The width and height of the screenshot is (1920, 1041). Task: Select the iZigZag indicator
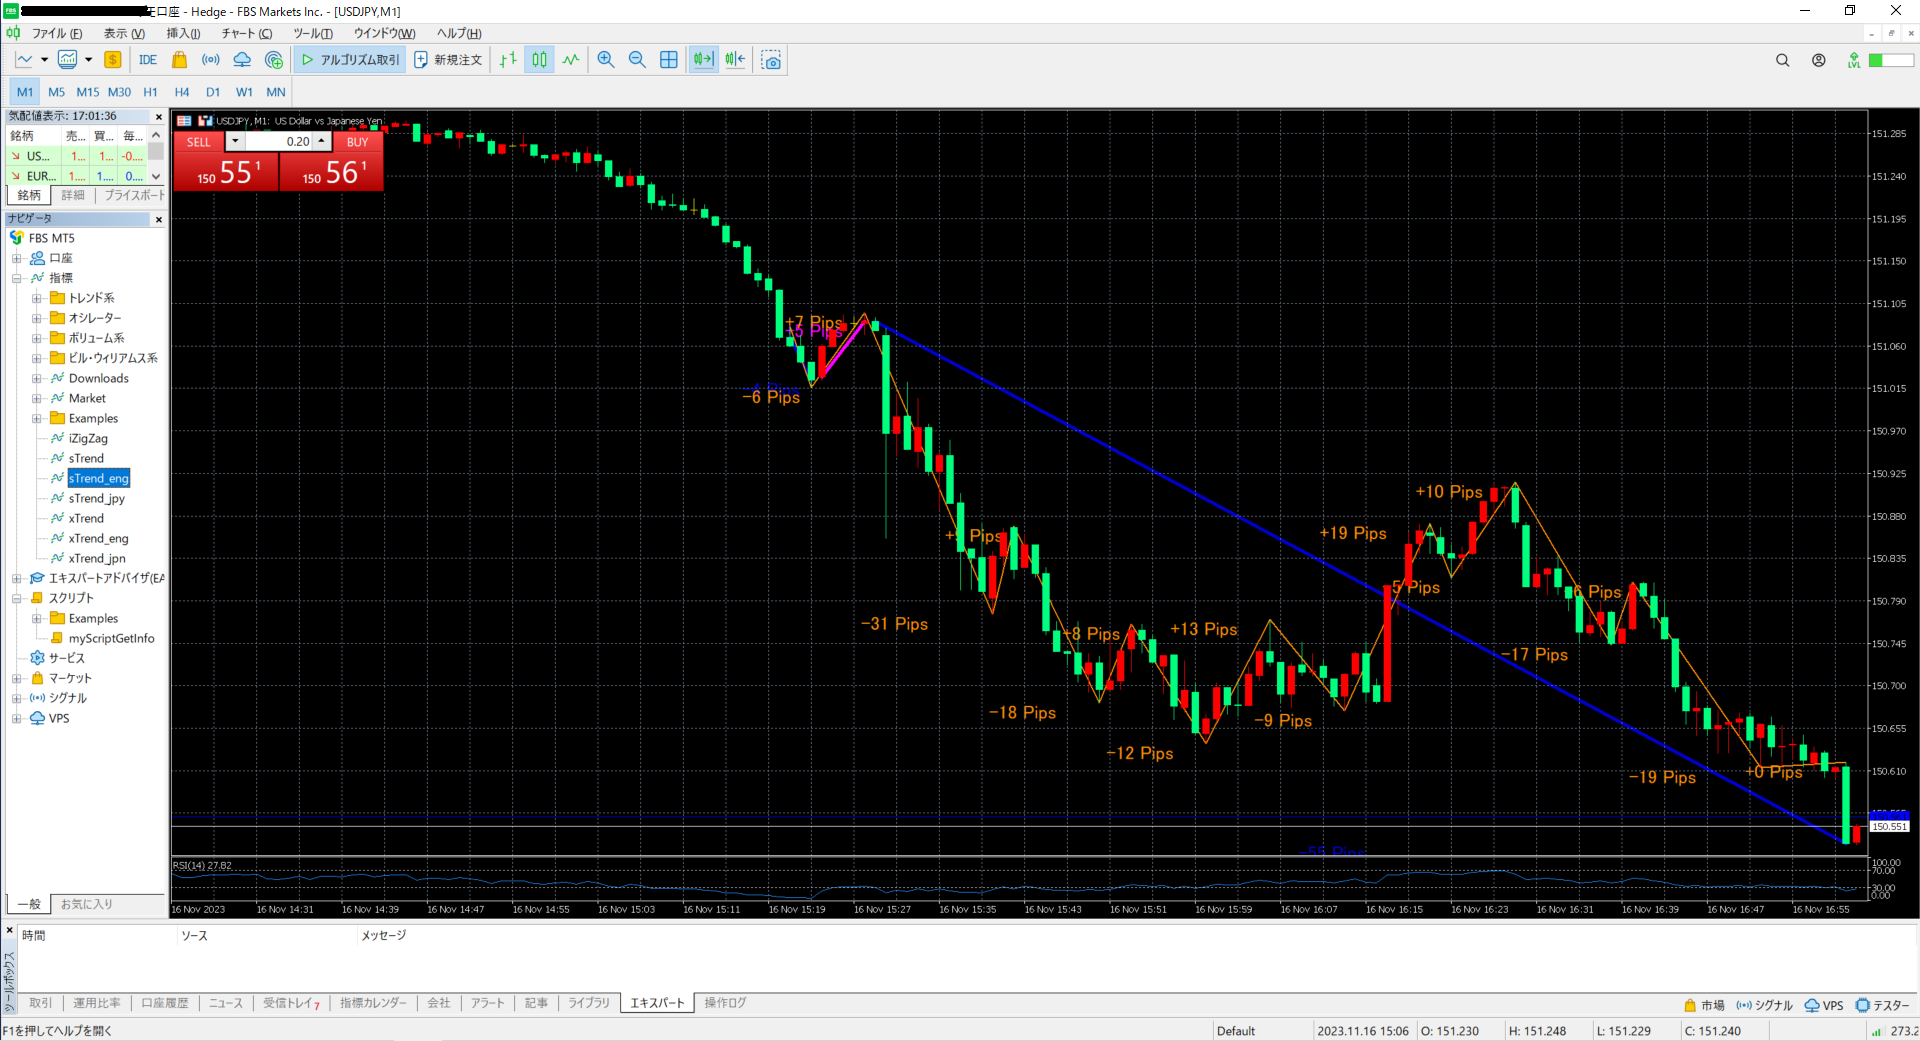[x=88, y=438]
